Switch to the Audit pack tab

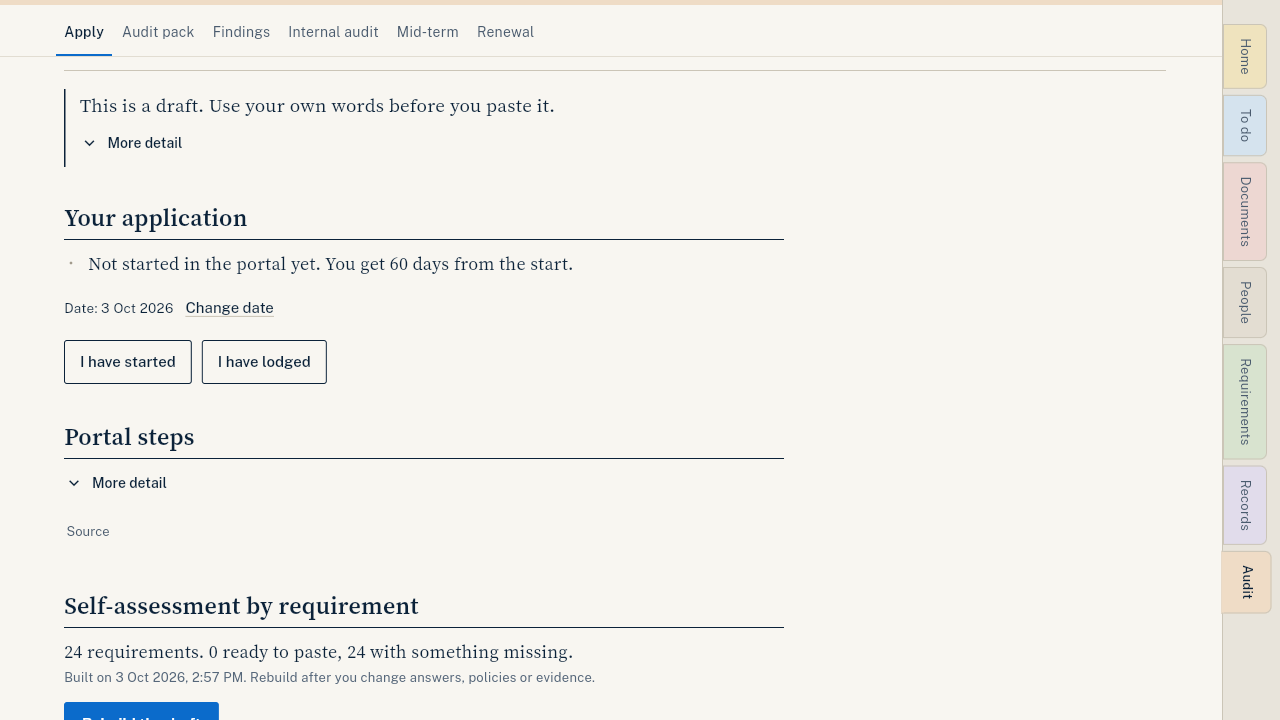pyautogui.click(x=158, y=32)
